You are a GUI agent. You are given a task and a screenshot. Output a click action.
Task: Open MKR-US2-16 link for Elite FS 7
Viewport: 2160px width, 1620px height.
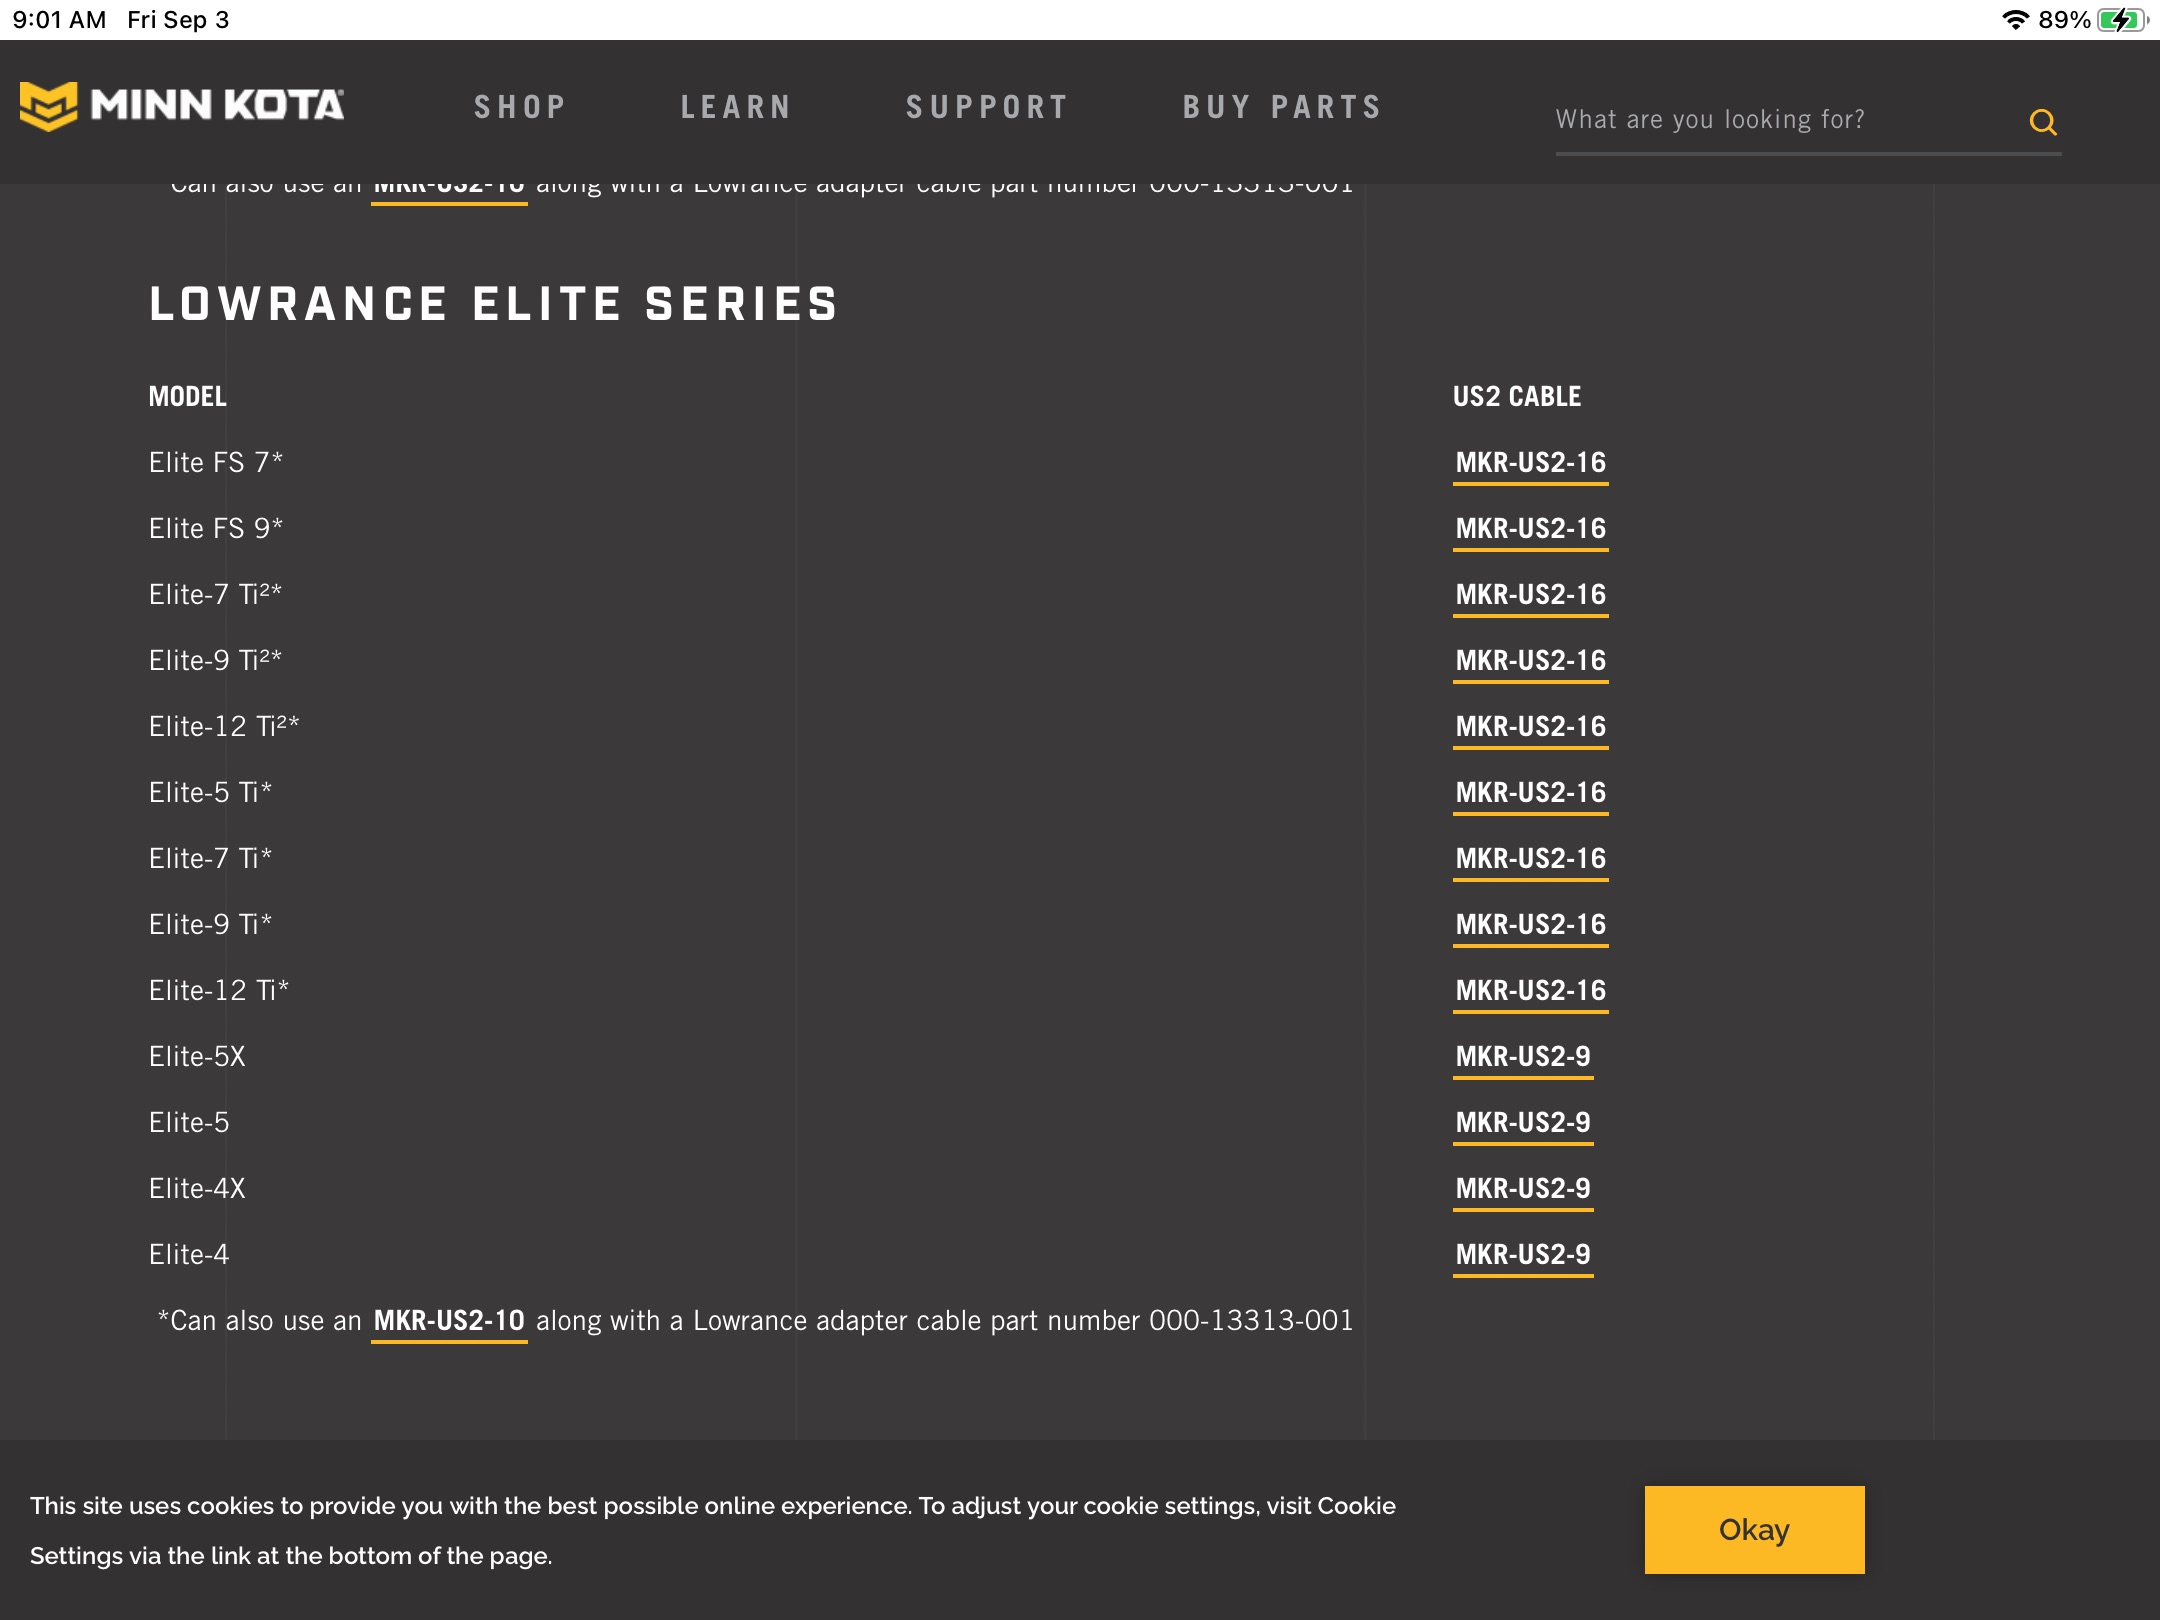[1530, 463]
